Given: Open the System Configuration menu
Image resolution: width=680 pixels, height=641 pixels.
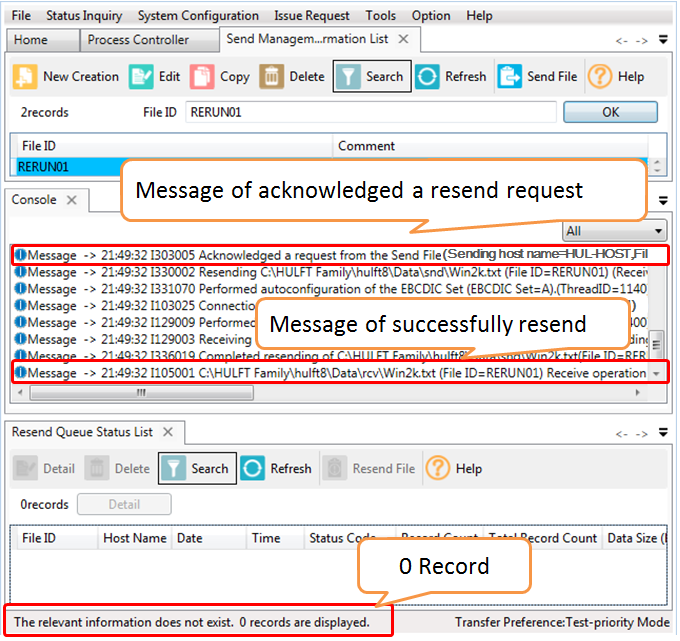Looking at the screenshot, I should point(198,16).
